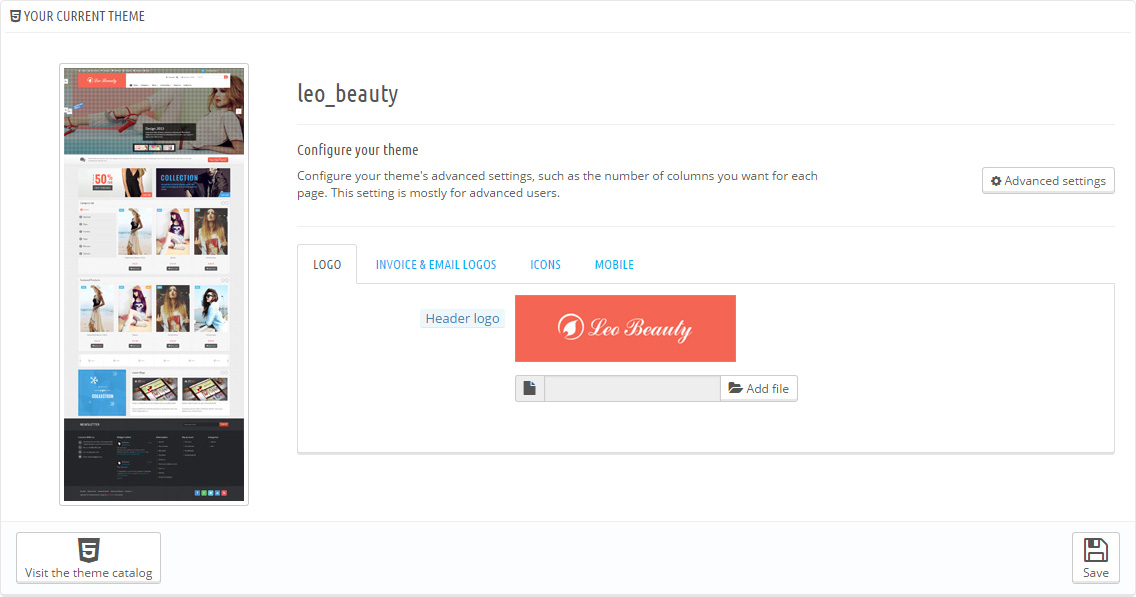The image size is (1136, 597).
Task: Go to the Mobile tab
Action: click(x=614, y=265)
